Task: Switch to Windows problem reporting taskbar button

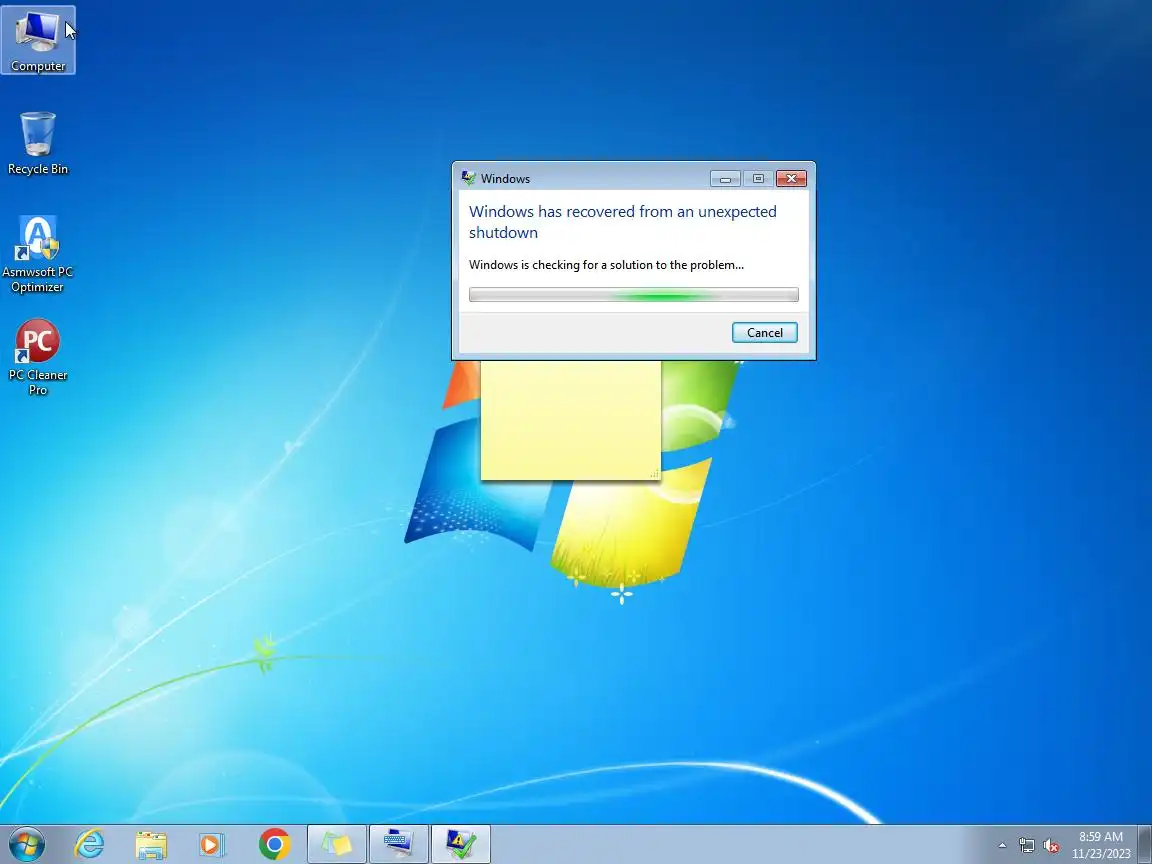Action: (x=460, y=844)
